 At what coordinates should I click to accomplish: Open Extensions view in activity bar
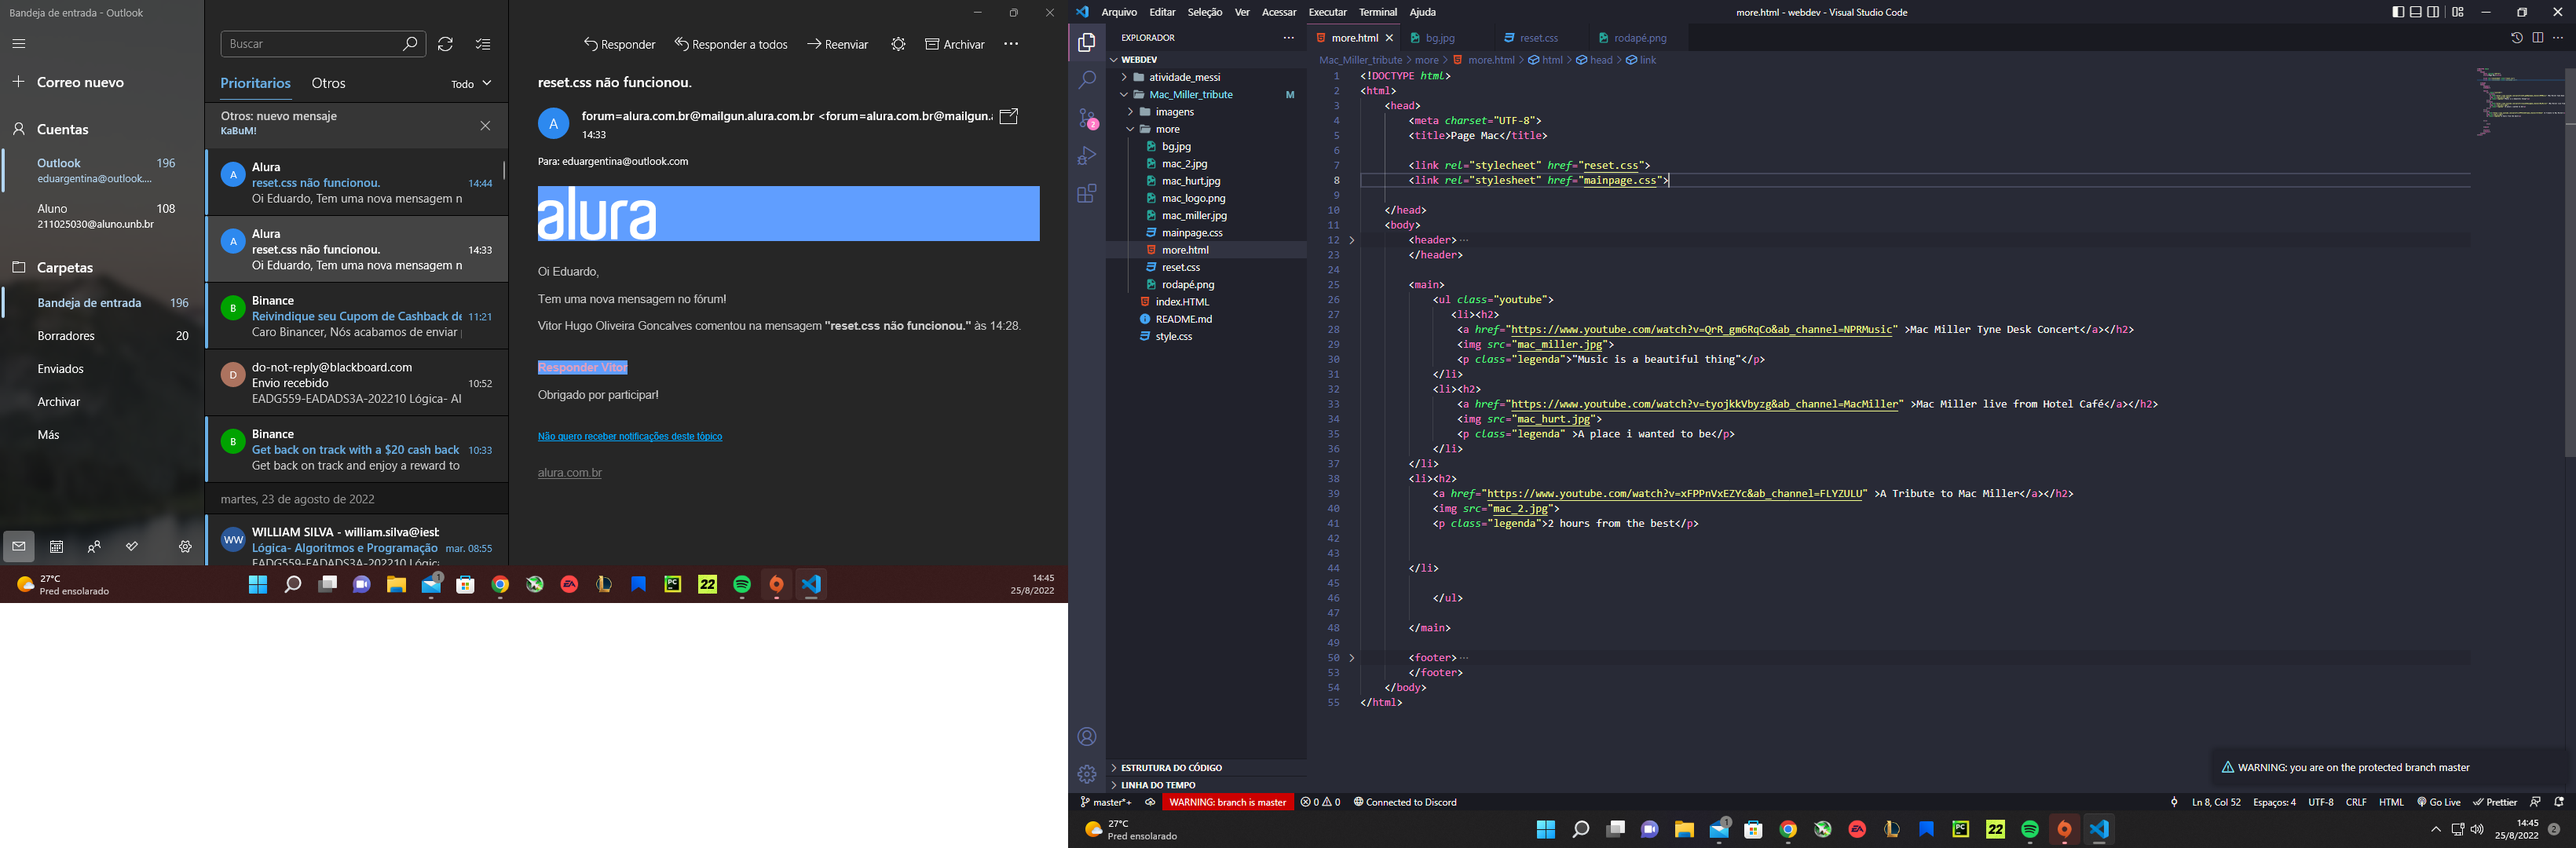[x=1087, y=194]
